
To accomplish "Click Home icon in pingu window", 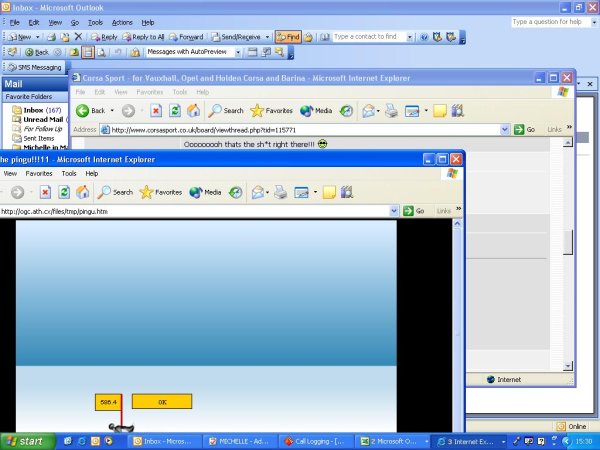I will click(83, 192).
